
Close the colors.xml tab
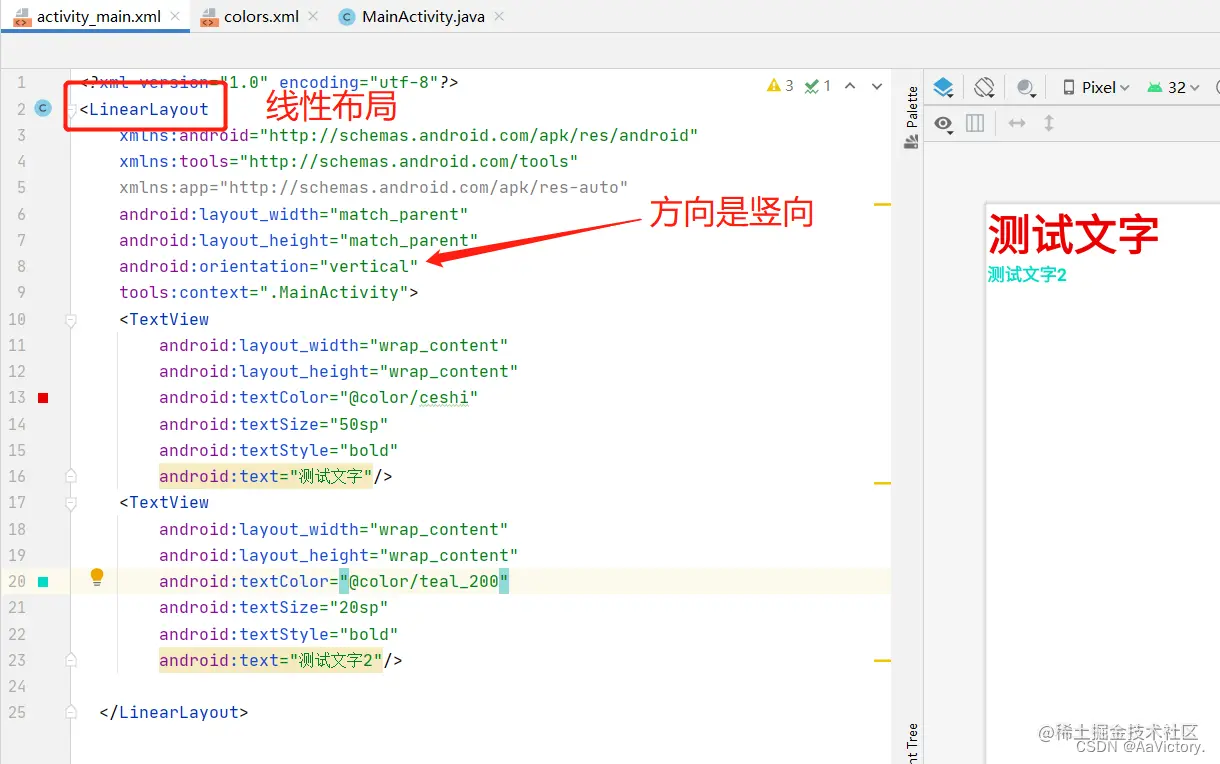(x=311, y=17)
